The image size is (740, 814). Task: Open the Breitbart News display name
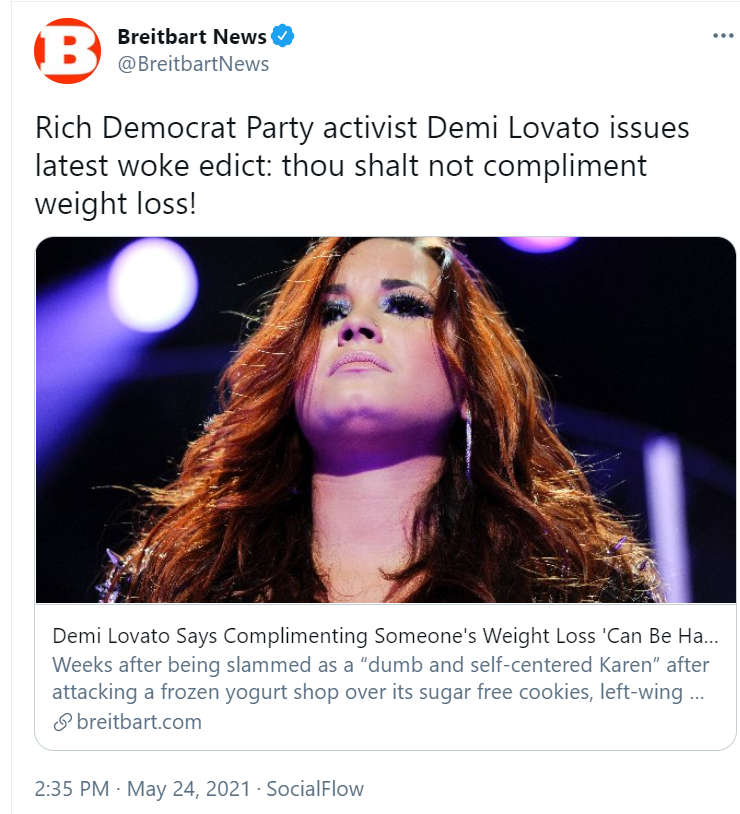pyautogui.click(x=192, y=37)
